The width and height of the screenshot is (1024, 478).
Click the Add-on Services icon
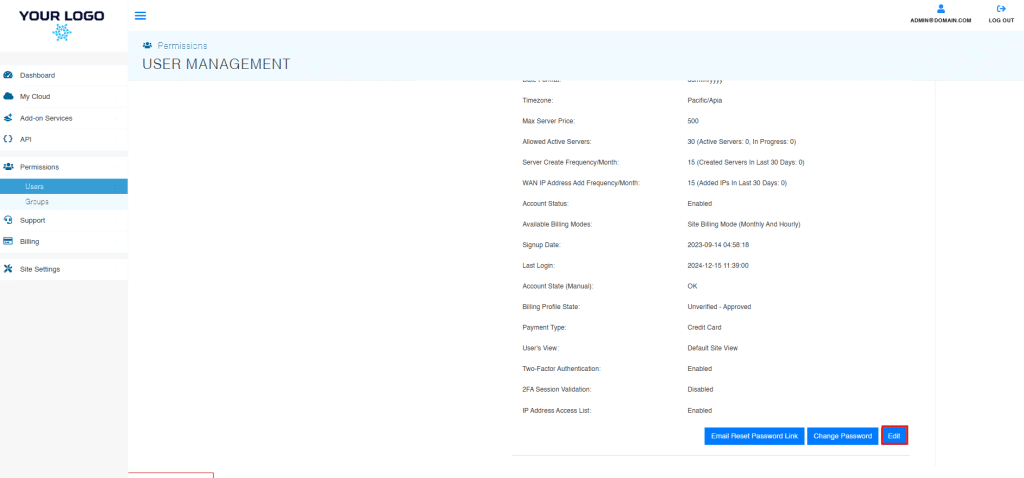pos(8,118)
